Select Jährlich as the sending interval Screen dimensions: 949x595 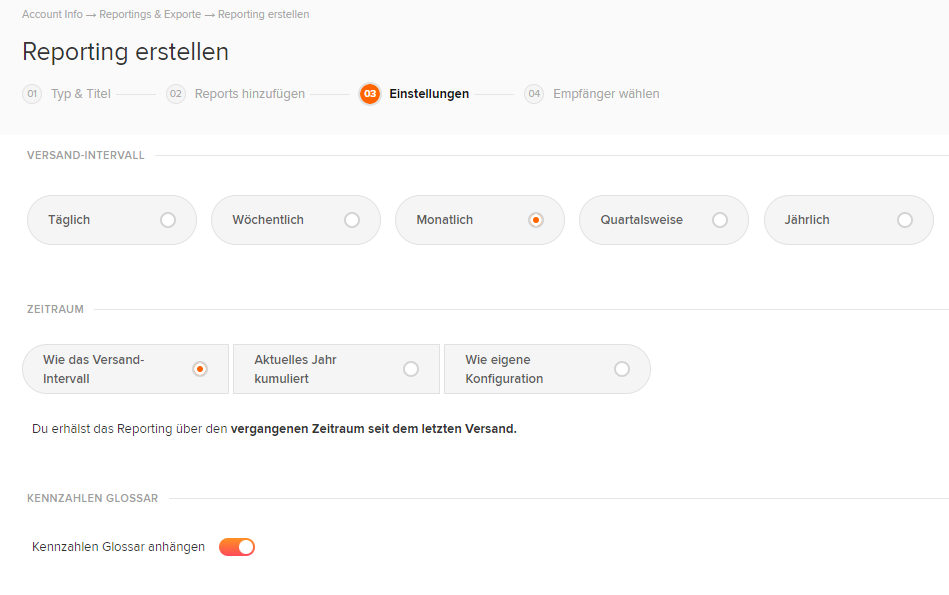pos(905,220)
